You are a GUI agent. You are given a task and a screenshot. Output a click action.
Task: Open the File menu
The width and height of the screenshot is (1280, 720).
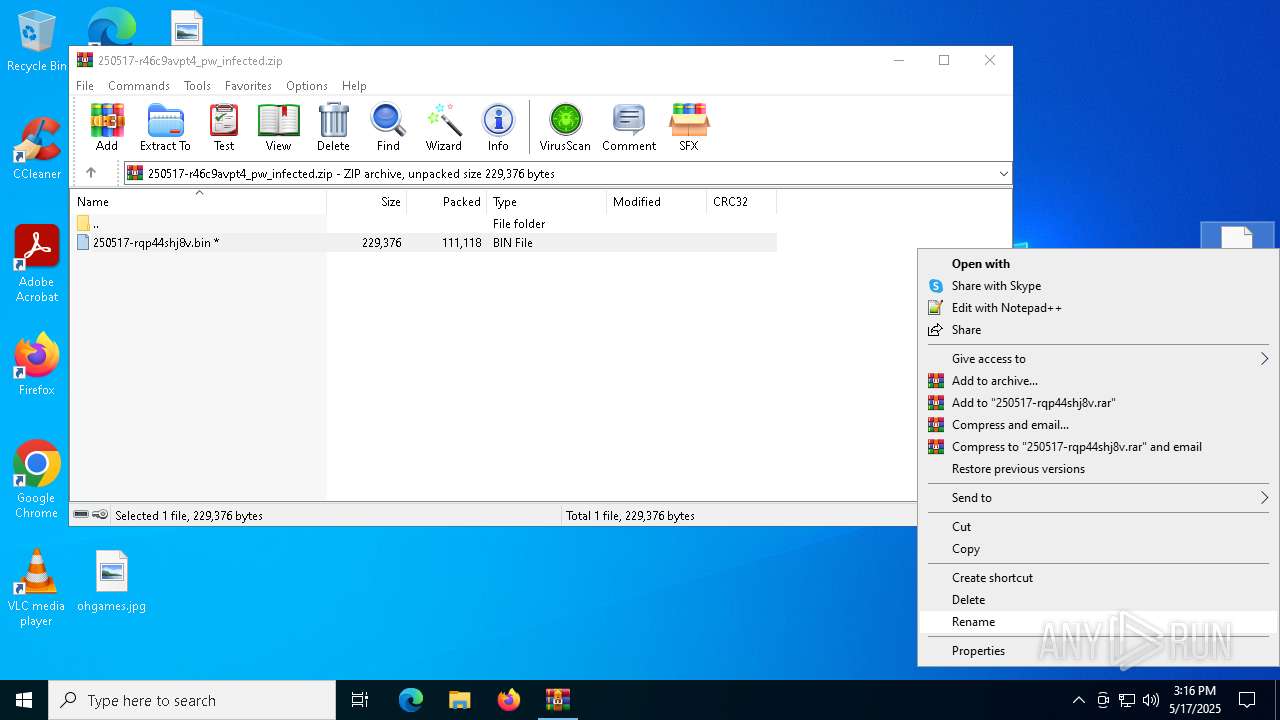[85, 86]
